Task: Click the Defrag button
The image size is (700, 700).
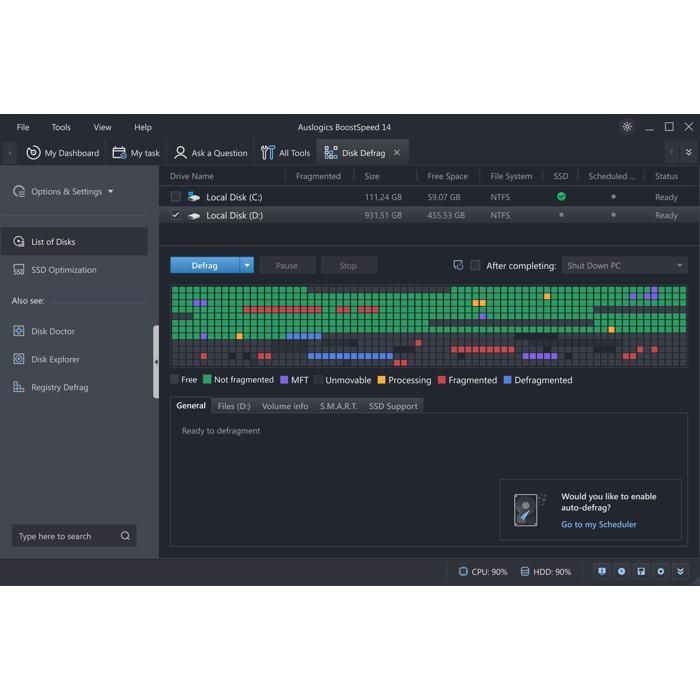Action: pyautogui.click(x=205, y=266)
